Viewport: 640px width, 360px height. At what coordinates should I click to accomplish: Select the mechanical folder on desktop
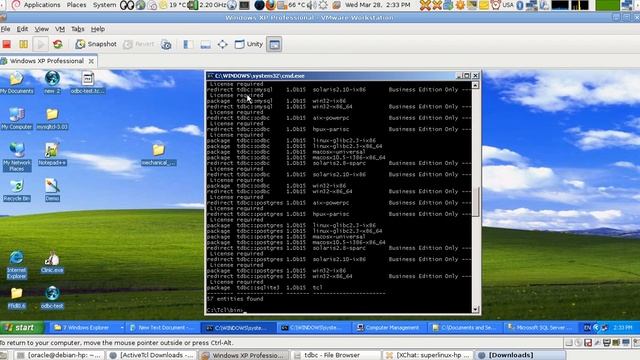(158, 154)
